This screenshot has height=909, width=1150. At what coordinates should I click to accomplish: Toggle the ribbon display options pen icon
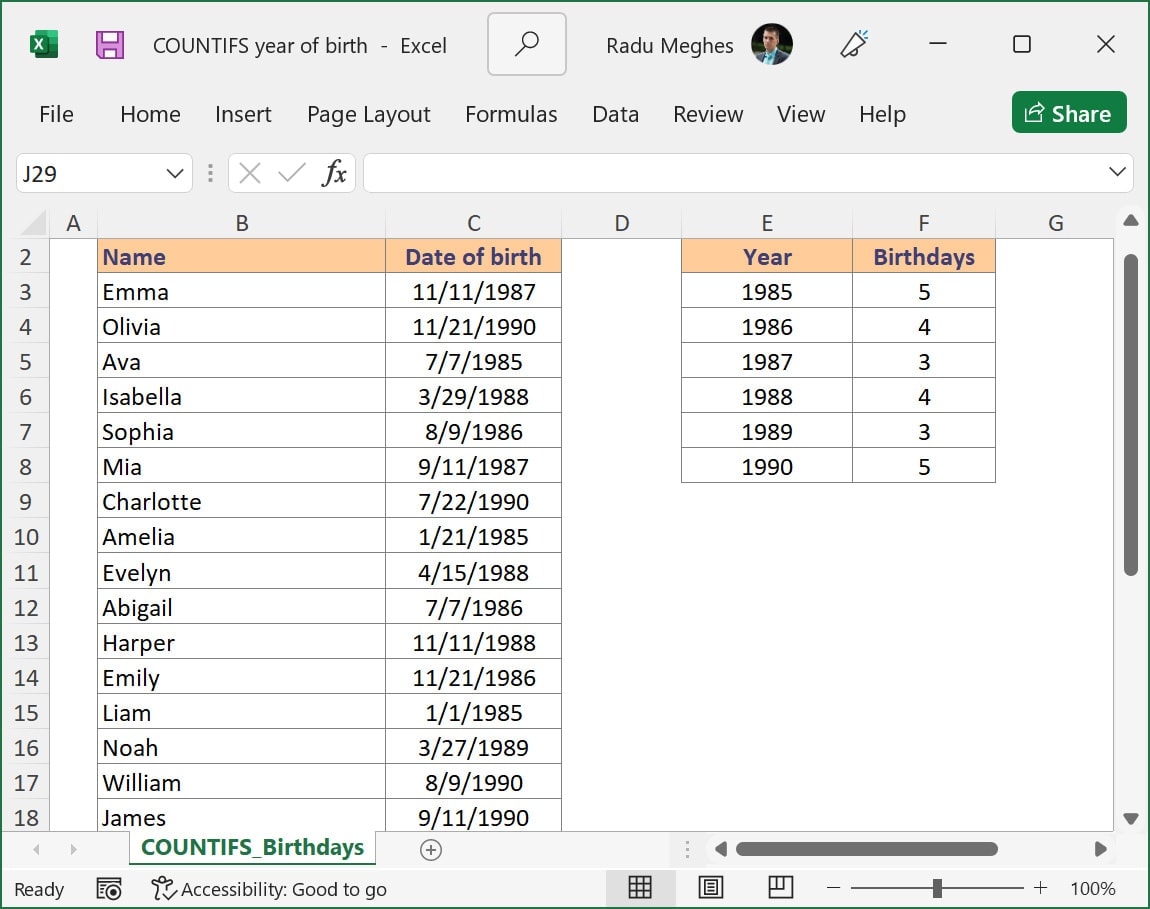tap(855, 44)
